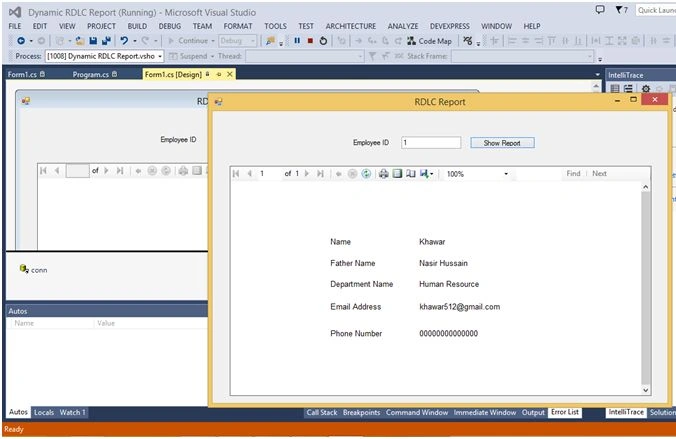Click Continue in the debug toolbar
The width and height of the screenshot is (676, 439).
pyautogui.click(x=189, y=41)
